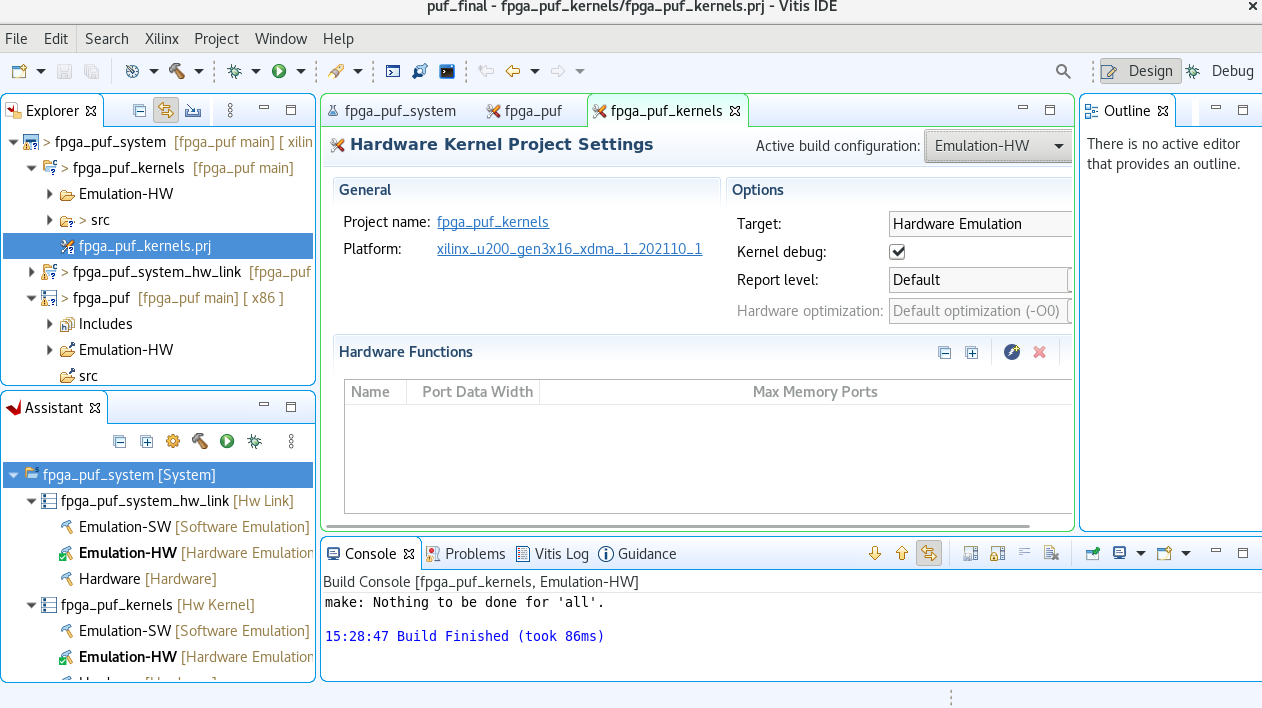Add hardware function with lightning icon
This screenshot has height=708, width=1262.
click(x=1012, y=352)
